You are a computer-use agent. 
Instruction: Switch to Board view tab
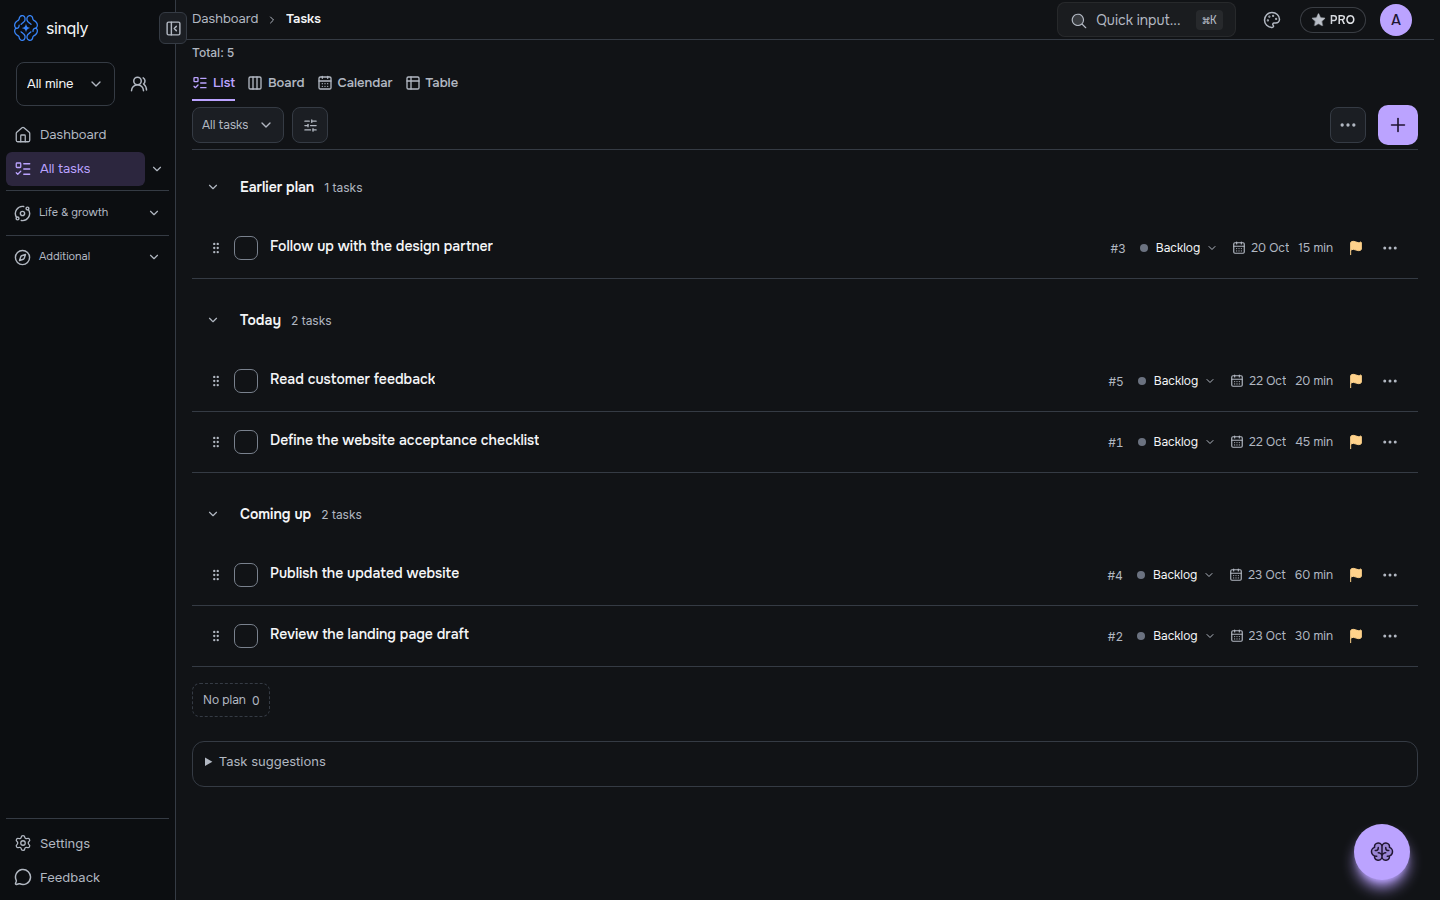(x=276, y=83)
